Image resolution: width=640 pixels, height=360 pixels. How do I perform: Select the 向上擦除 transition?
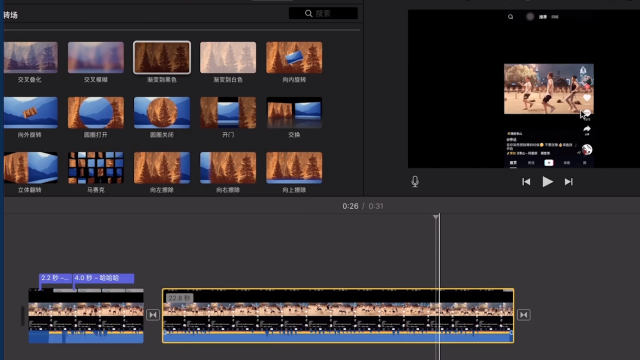pyautogui.click(x=294, y=168)
